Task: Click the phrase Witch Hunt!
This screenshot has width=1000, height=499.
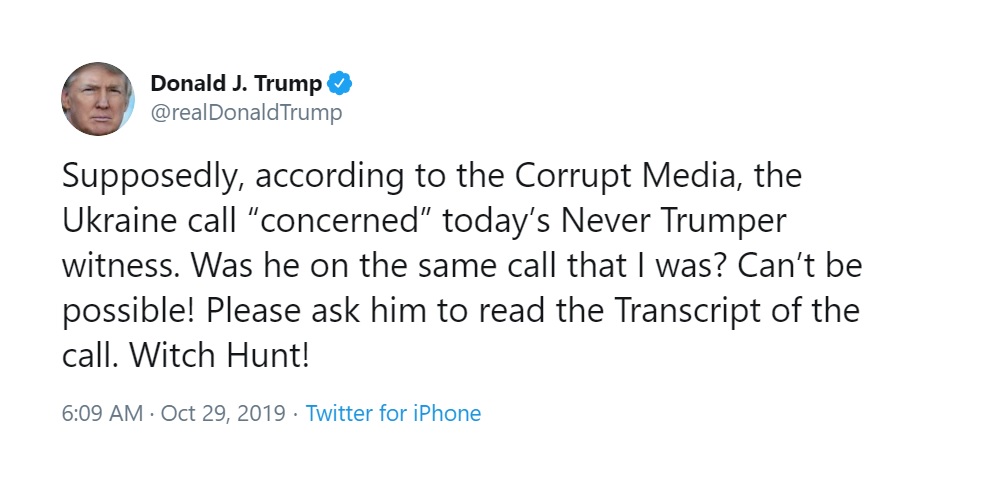Action: (x=219, y=355)
